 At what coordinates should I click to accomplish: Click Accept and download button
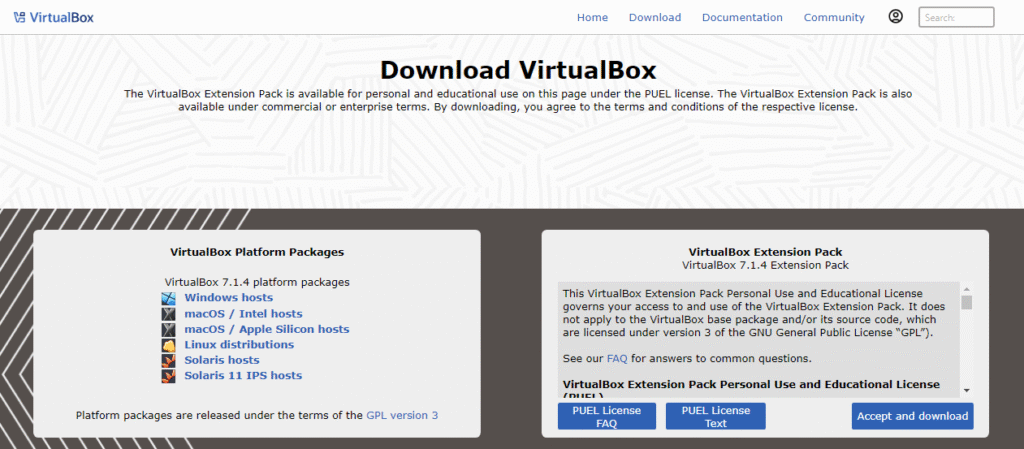[x=912, y=416]
